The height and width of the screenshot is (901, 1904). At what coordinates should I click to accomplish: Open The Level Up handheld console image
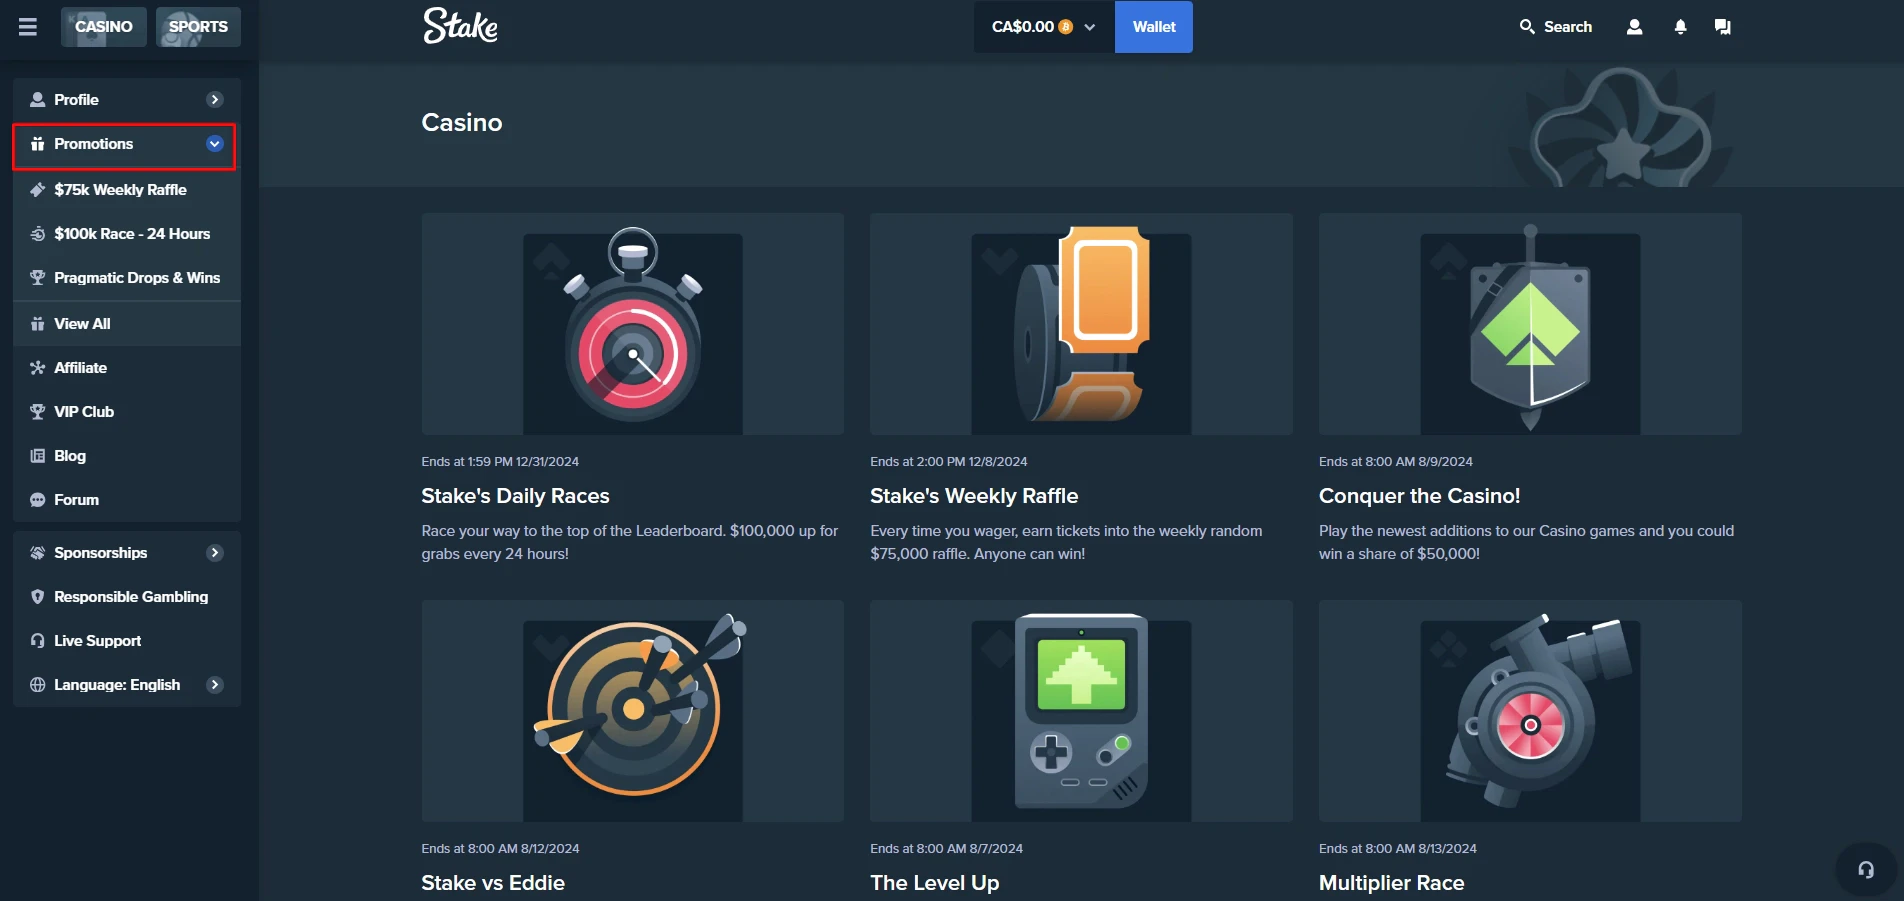(x=1081, y=711)
